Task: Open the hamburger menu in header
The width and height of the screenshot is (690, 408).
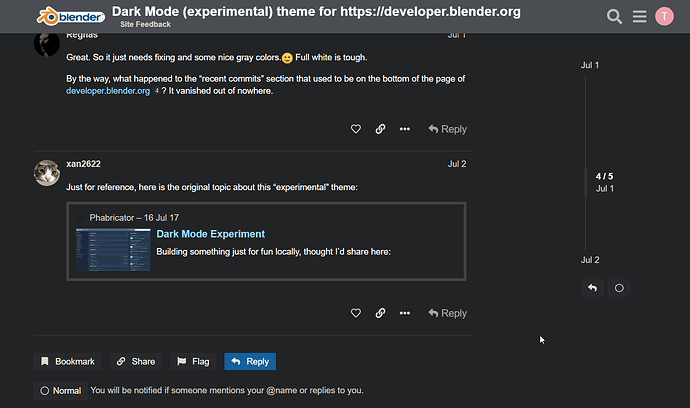Action: point(639,17)
